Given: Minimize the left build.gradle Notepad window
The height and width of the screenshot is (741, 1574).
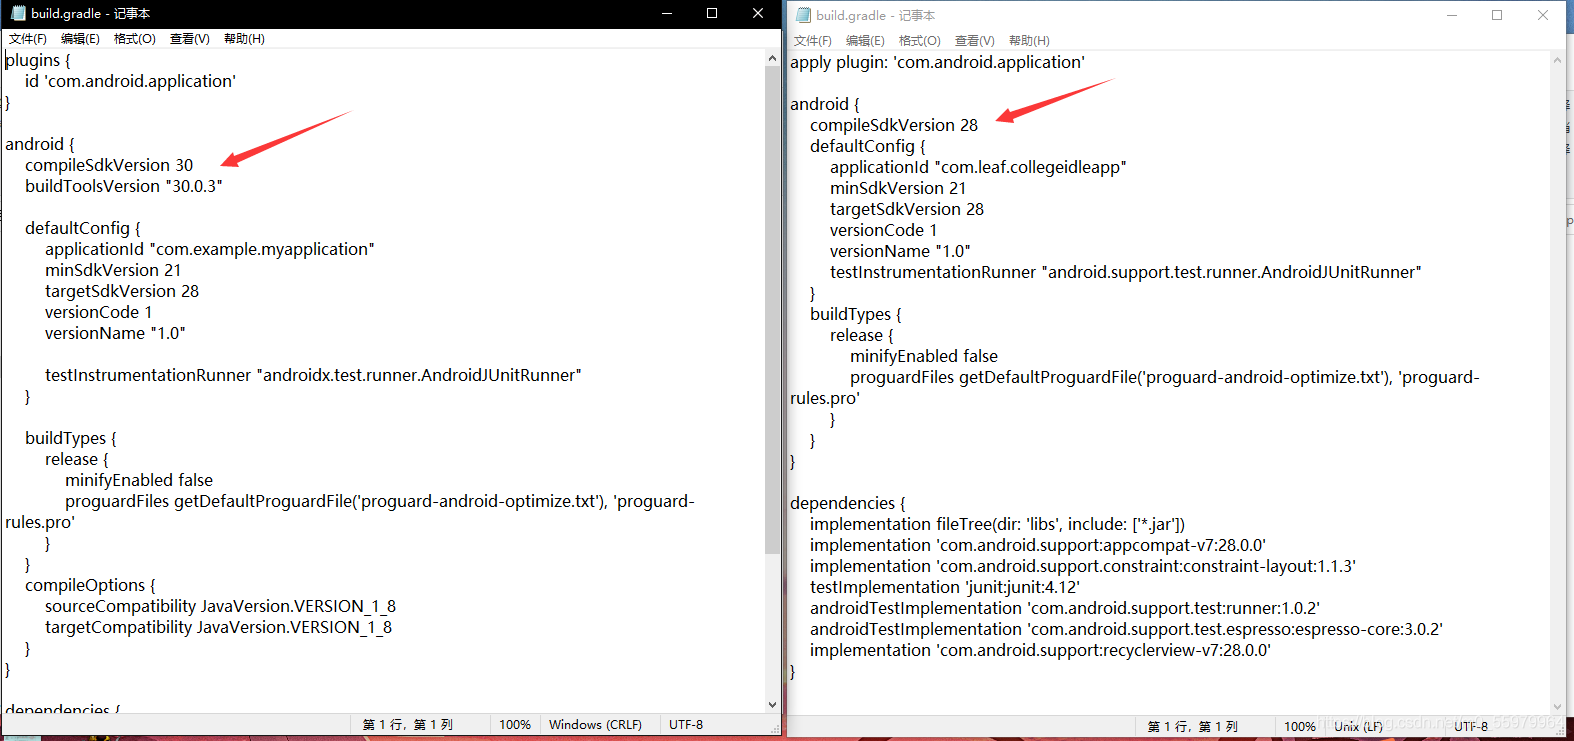Looking at the screenshot, I should point(667,13).
